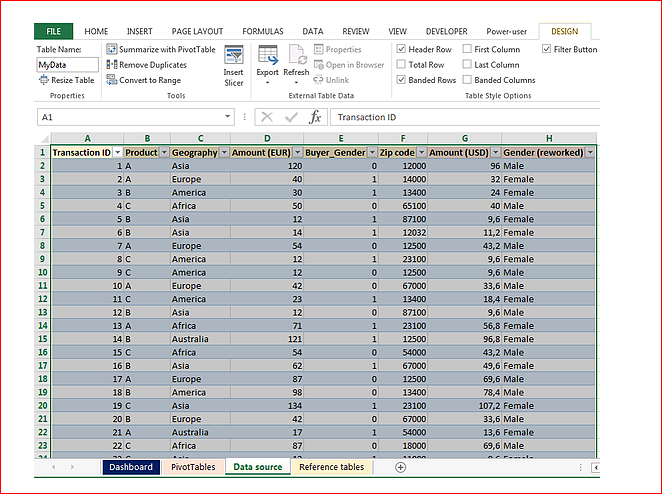This screenshot has width=662, height=494.
Task: Click the Resize Table icon
Action: point(44,80)
